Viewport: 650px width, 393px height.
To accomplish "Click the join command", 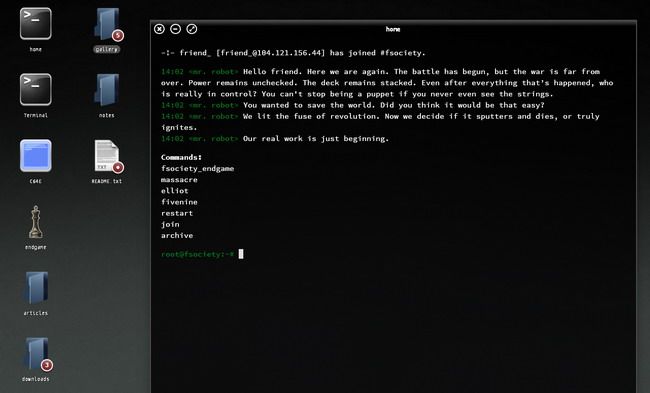I will coord(170,225).
